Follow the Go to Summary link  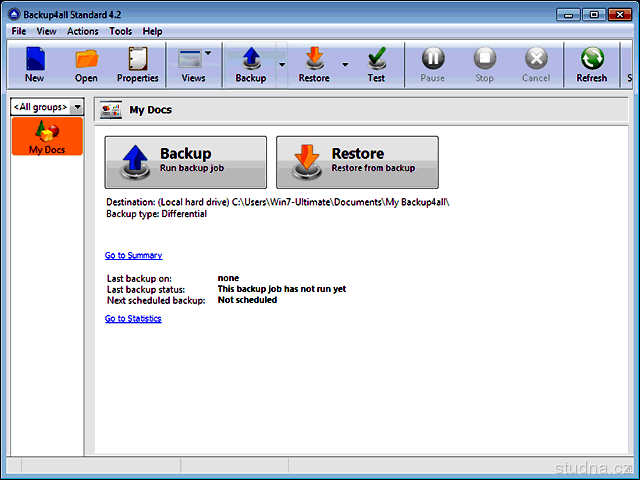click(133, 256)
